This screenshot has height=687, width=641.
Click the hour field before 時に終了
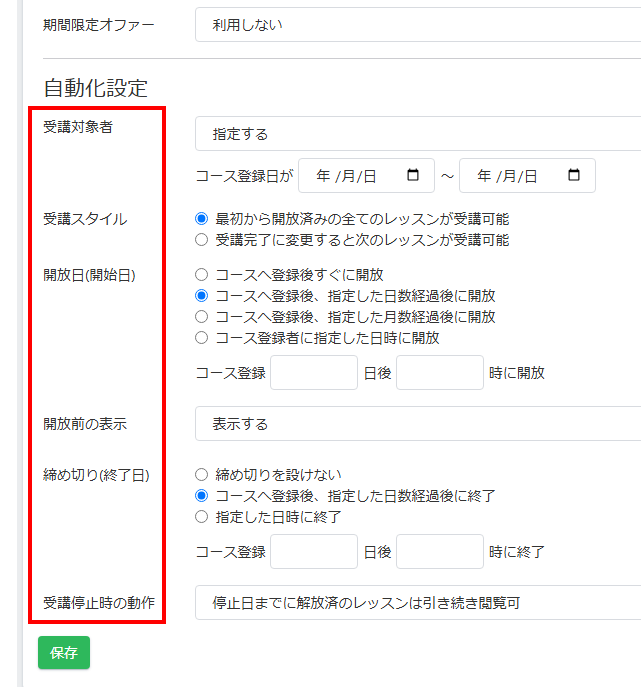coord(439,552)
